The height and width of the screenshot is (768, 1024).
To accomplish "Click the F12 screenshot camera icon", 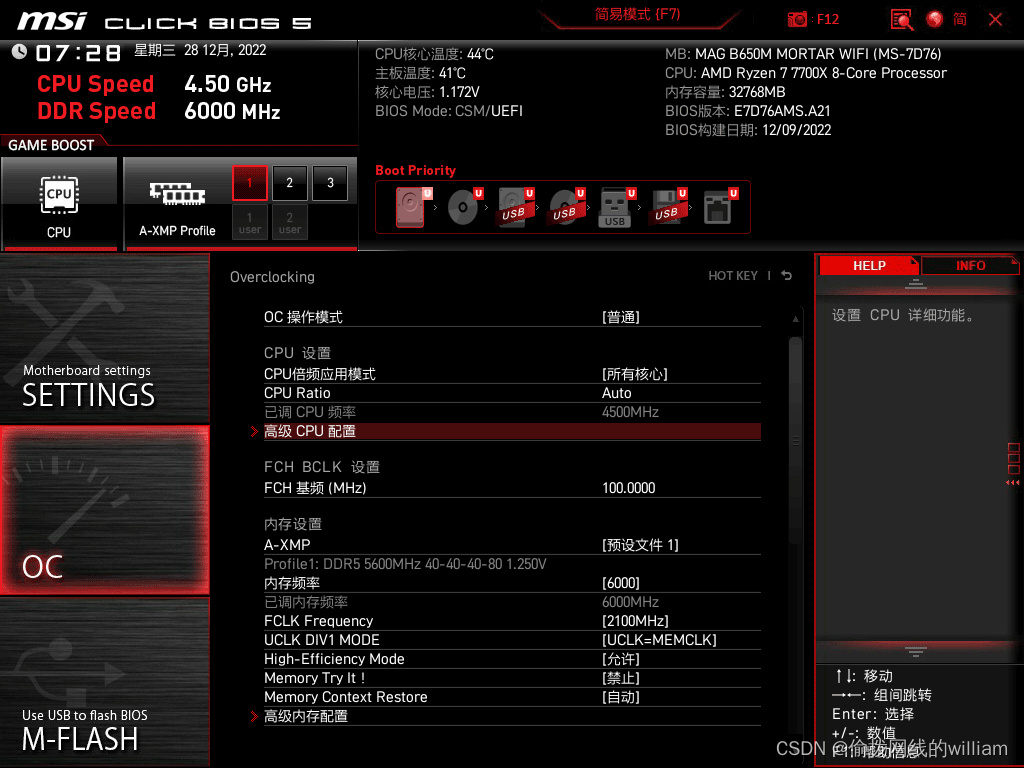I will click(797, 19).
